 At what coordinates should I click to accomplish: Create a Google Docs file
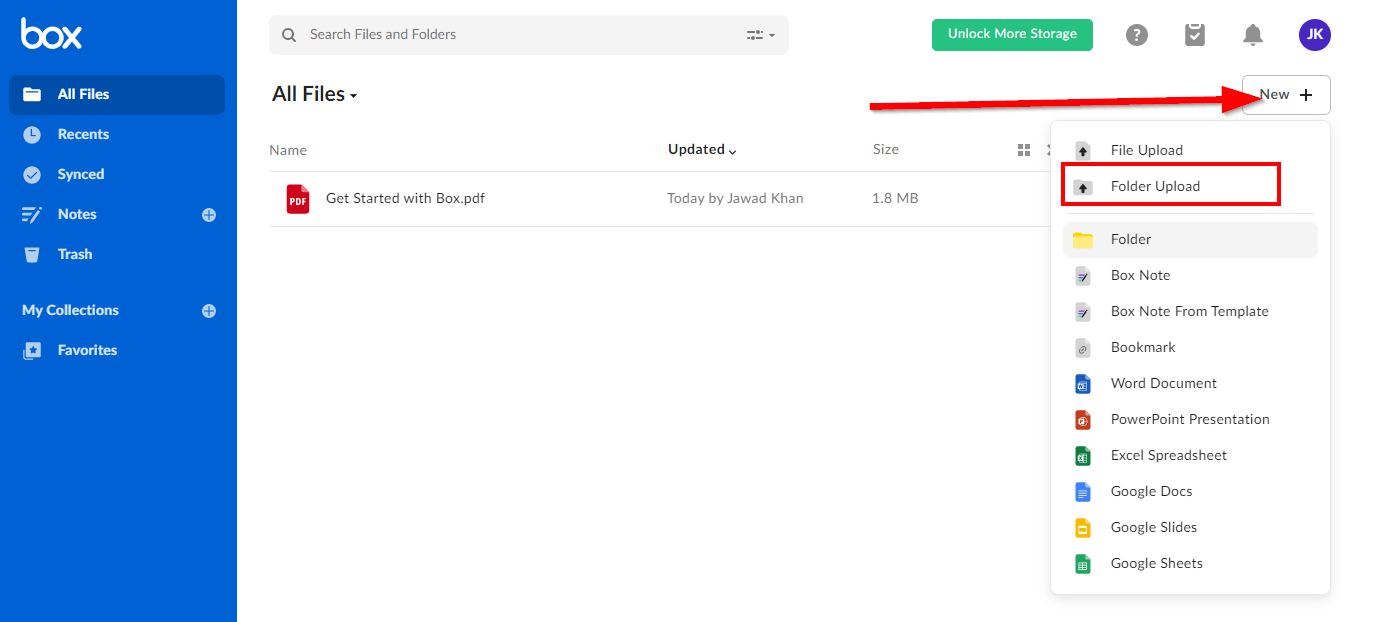coord(1190,492)
